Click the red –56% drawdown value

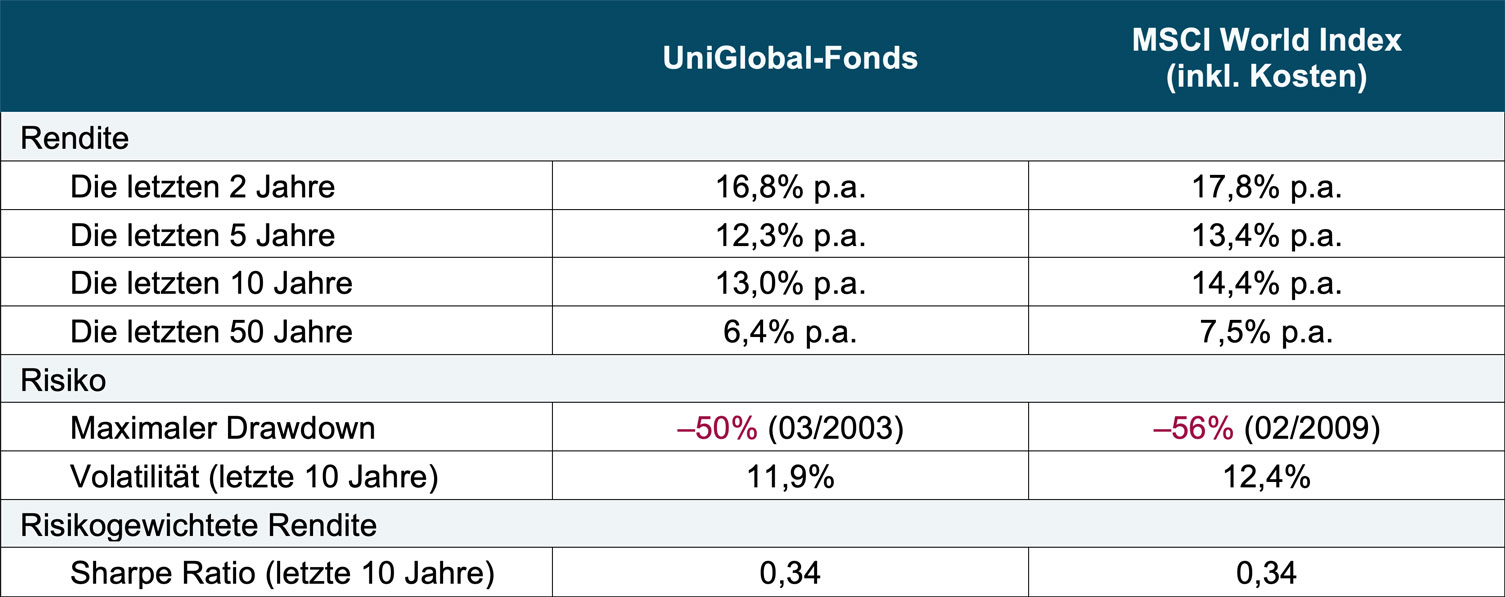coord(1194,429)
